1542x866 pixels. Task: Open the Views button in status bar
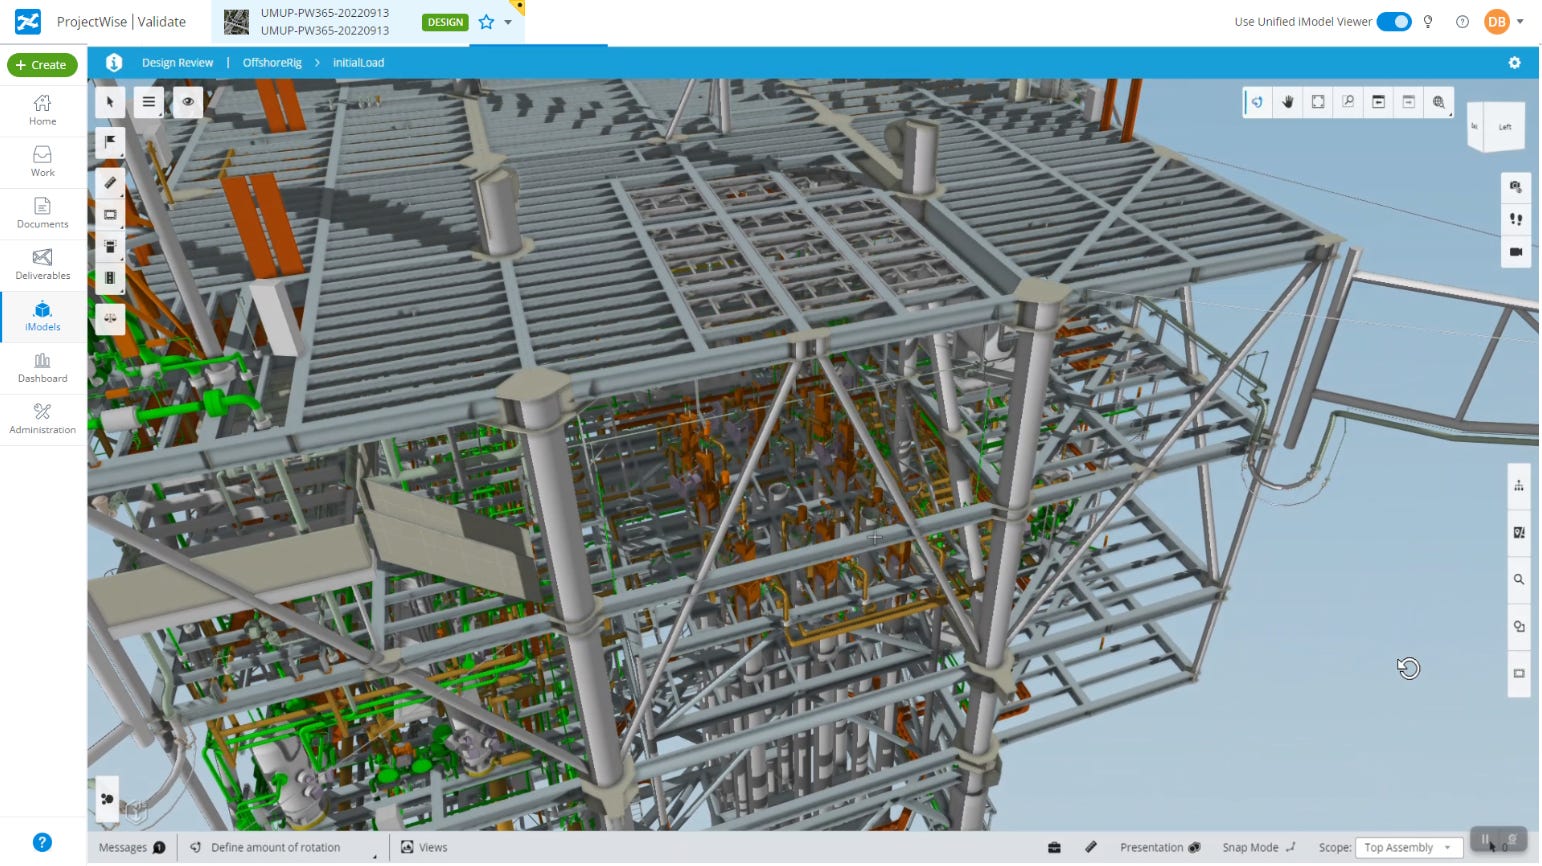coord(424,848)
